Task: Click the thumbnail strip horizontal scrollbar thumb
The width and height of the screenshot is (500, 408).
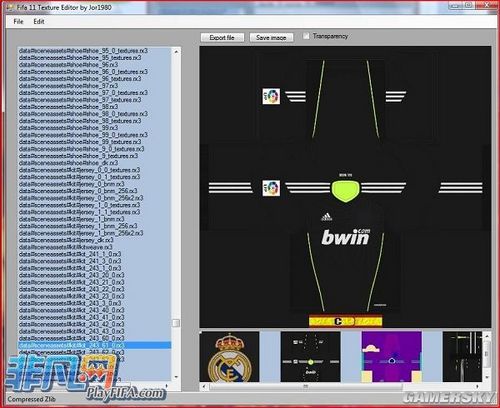Action: 306,387
